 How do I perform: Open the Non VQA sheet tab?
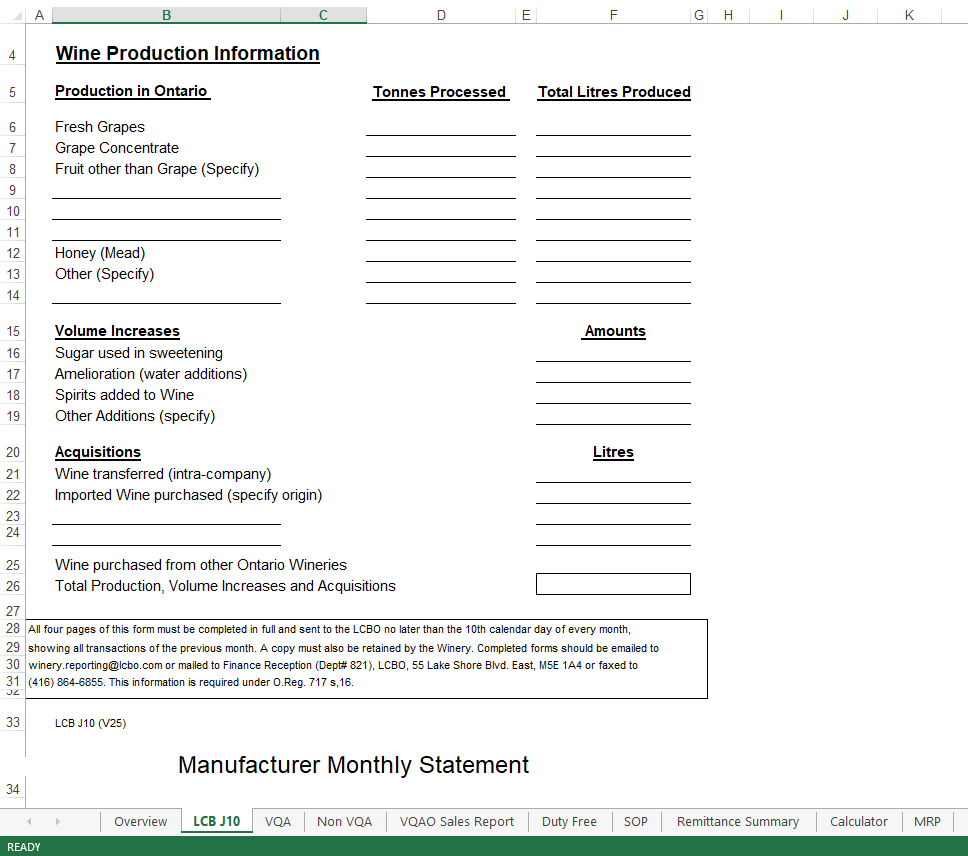coord(344,821)
